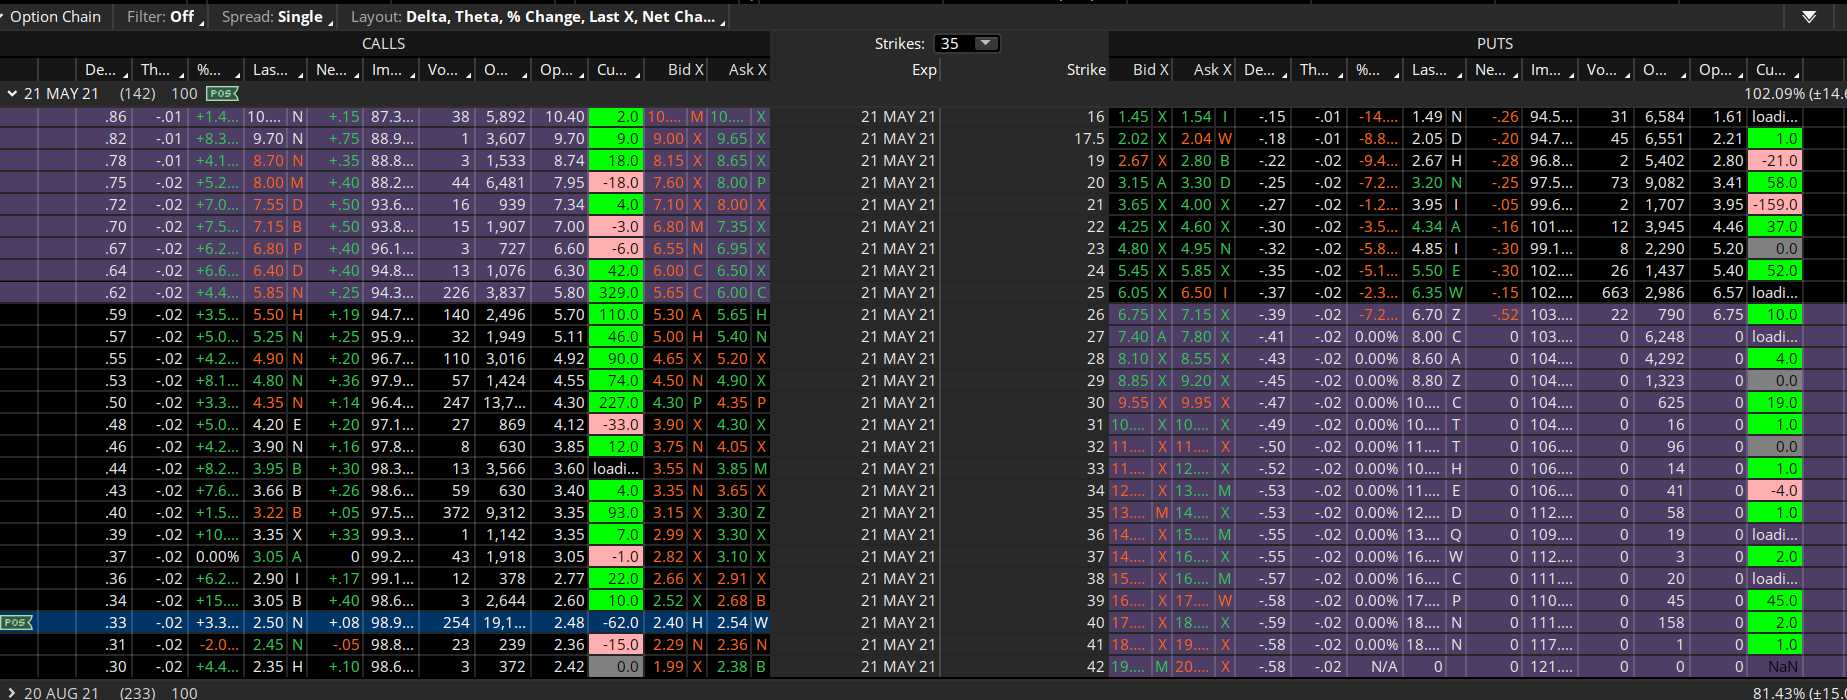Click puts bid 6.75 on strike 26 row
1847x700 pixels.
tap(1134, 315)
